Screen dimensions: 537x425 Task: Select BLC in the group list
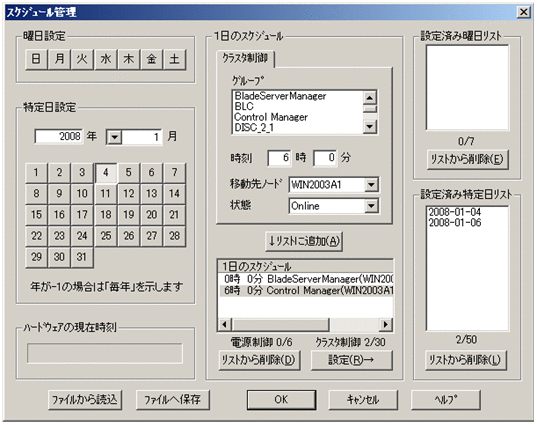coord(298,107)
